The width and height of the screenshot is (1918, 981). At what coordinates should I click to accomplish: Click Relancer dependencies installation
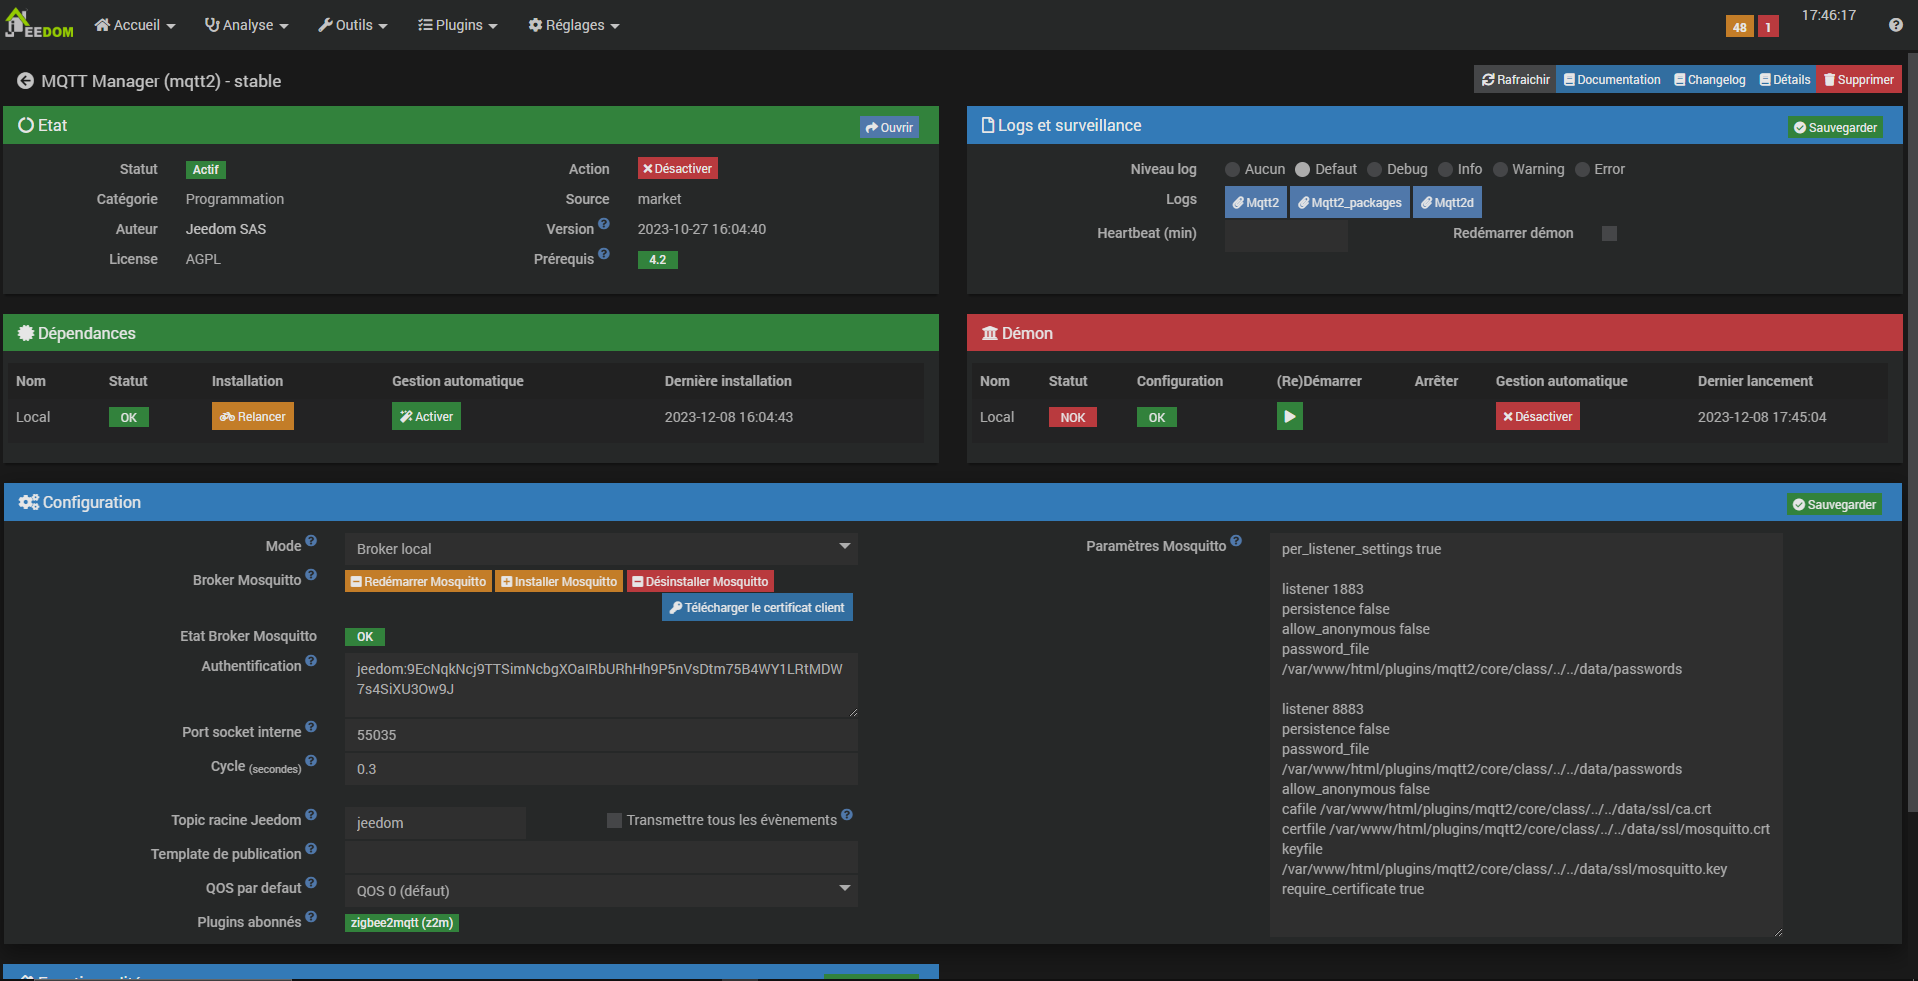253,416
